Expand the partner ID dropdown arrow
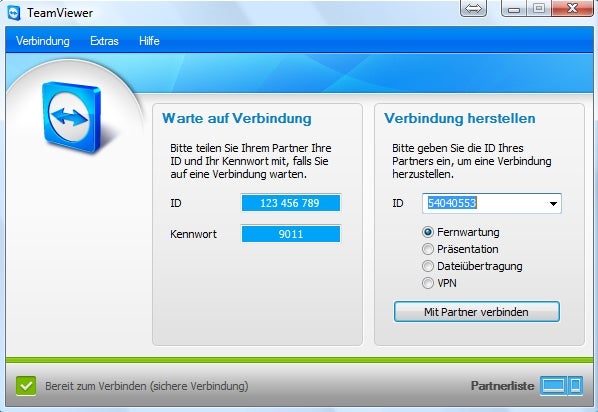 click(553, 203)
